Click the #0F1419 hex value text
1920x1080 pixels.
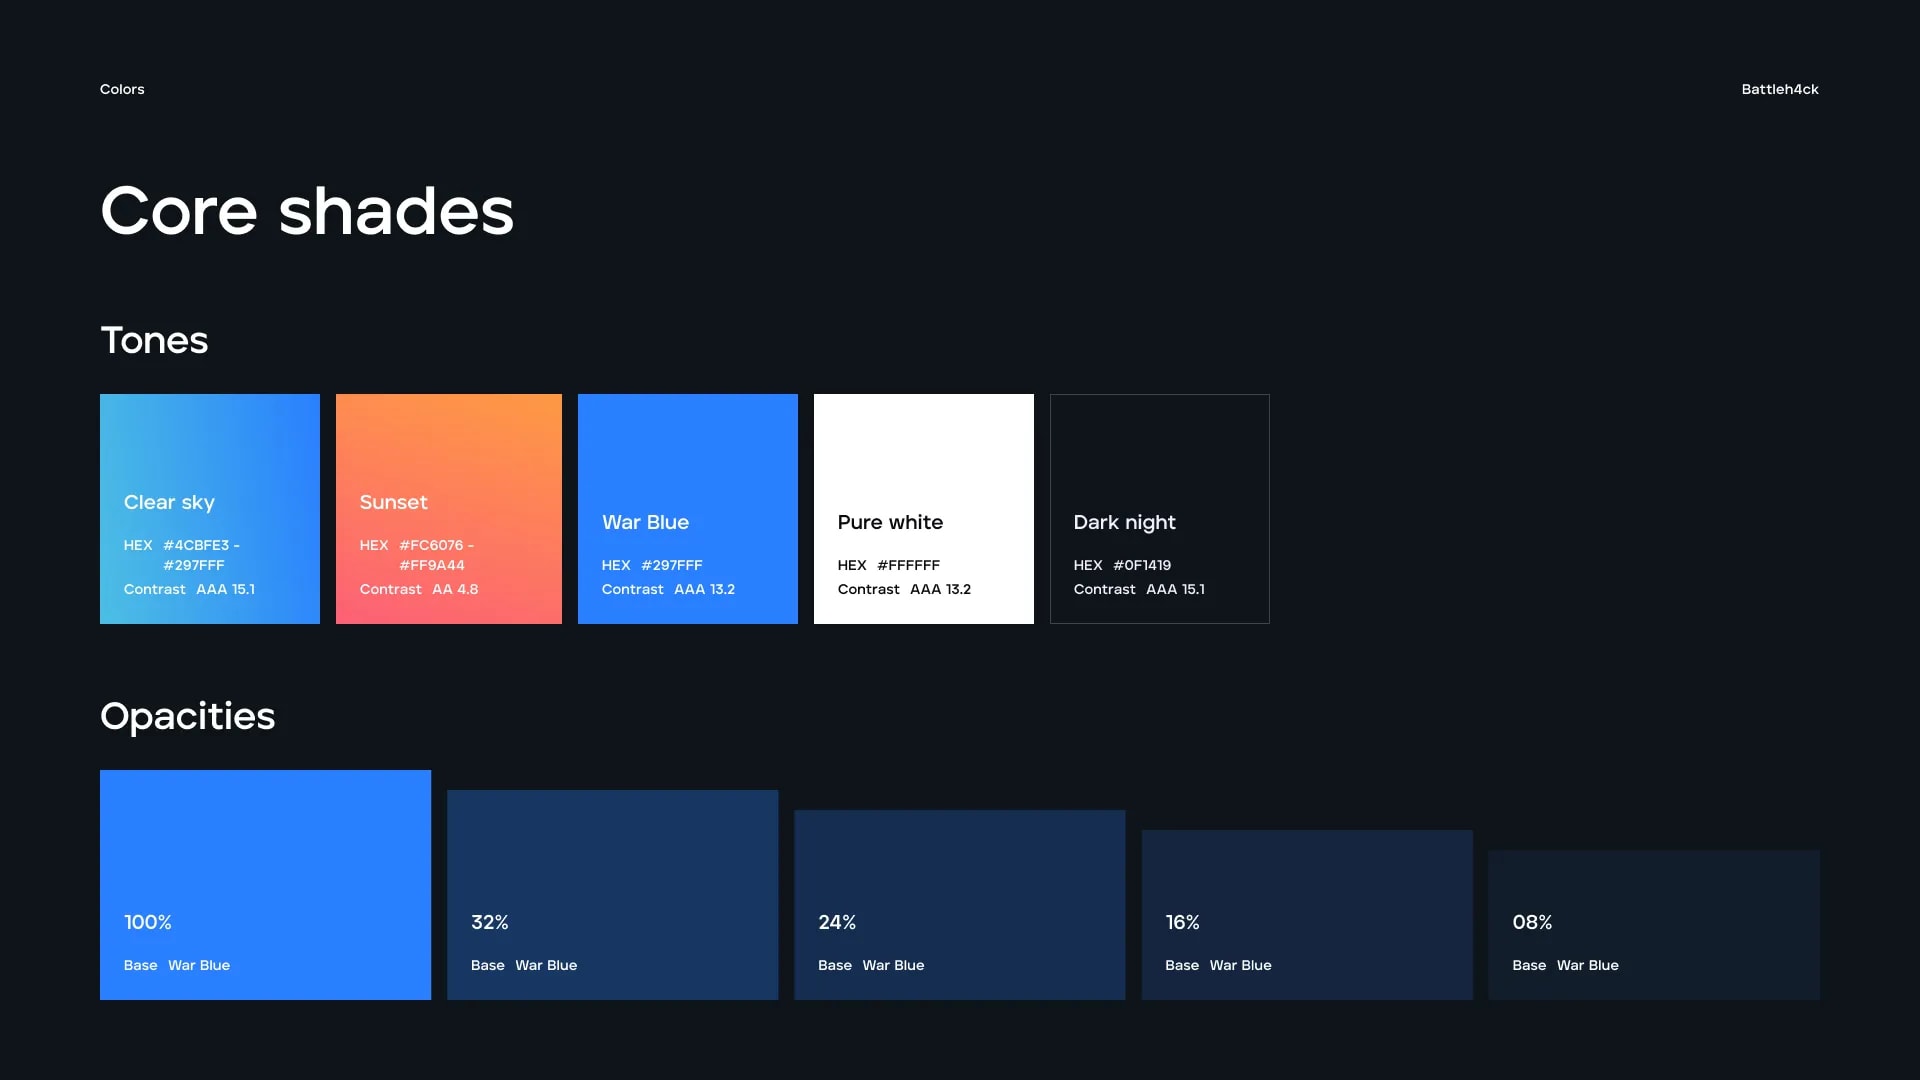(x=1142, y=565)
